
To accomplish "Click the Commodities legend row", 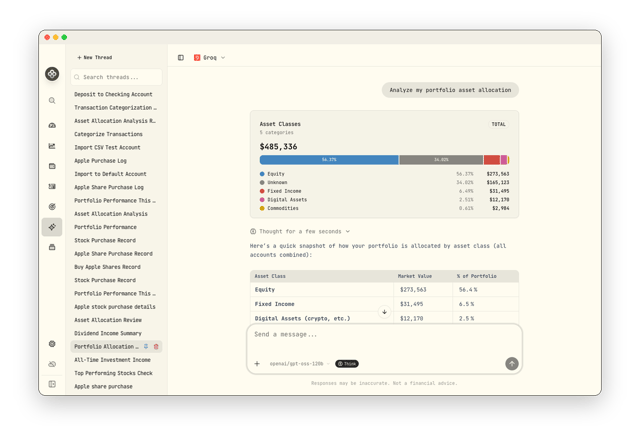I will 384,208.
